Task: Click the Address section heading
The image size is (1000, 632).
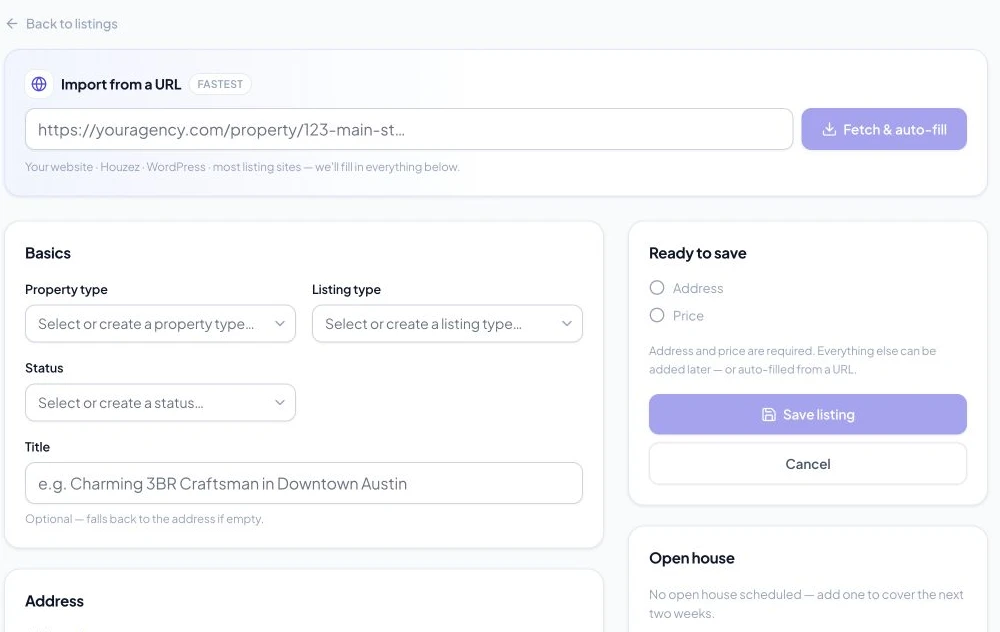Action: [54, 601]
